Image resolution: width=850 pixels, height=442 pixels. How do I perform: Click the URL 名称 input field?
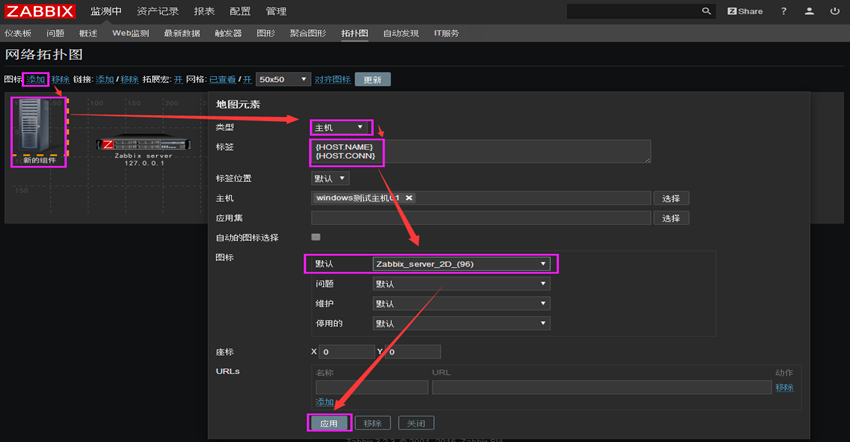coord(372,387)
